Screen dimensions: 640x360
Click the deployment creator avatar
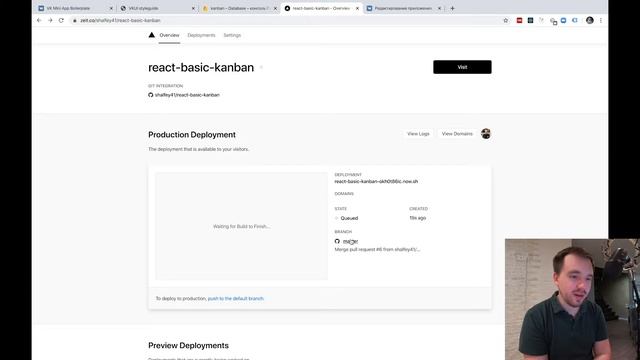coord(486,133)
